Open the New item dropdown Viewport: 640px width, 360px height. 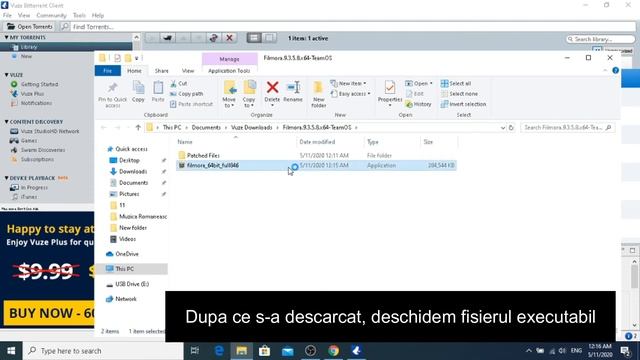pos(349,83)
